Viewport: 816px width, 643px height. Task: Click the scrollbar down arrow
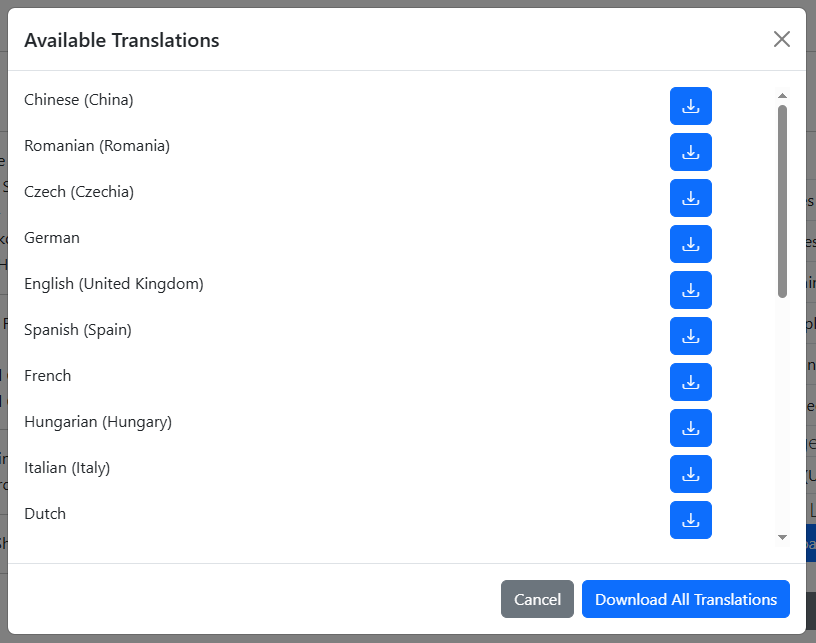pos(782,538)
